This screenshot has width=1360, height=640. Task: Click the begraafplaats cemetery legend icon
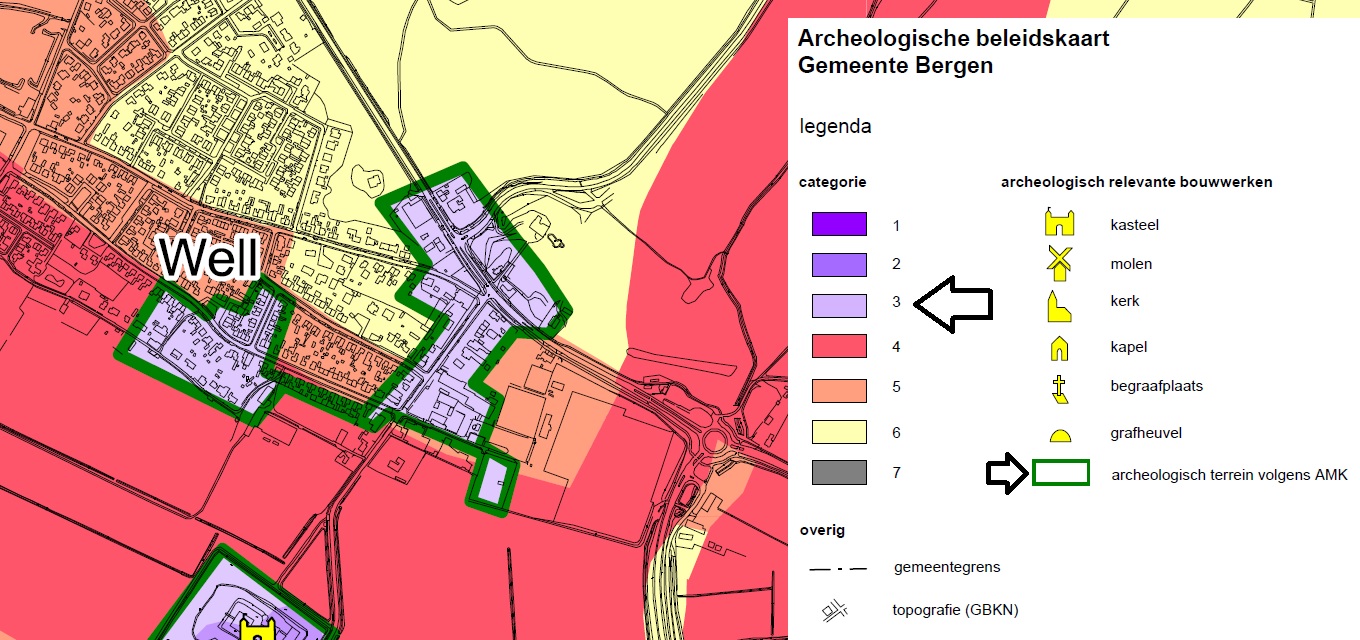point(1059,390)
